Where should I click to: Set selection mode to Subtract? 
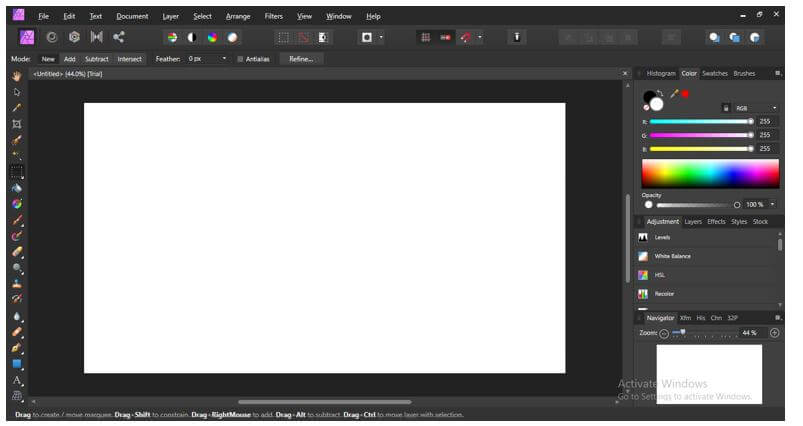coord(97,59)
